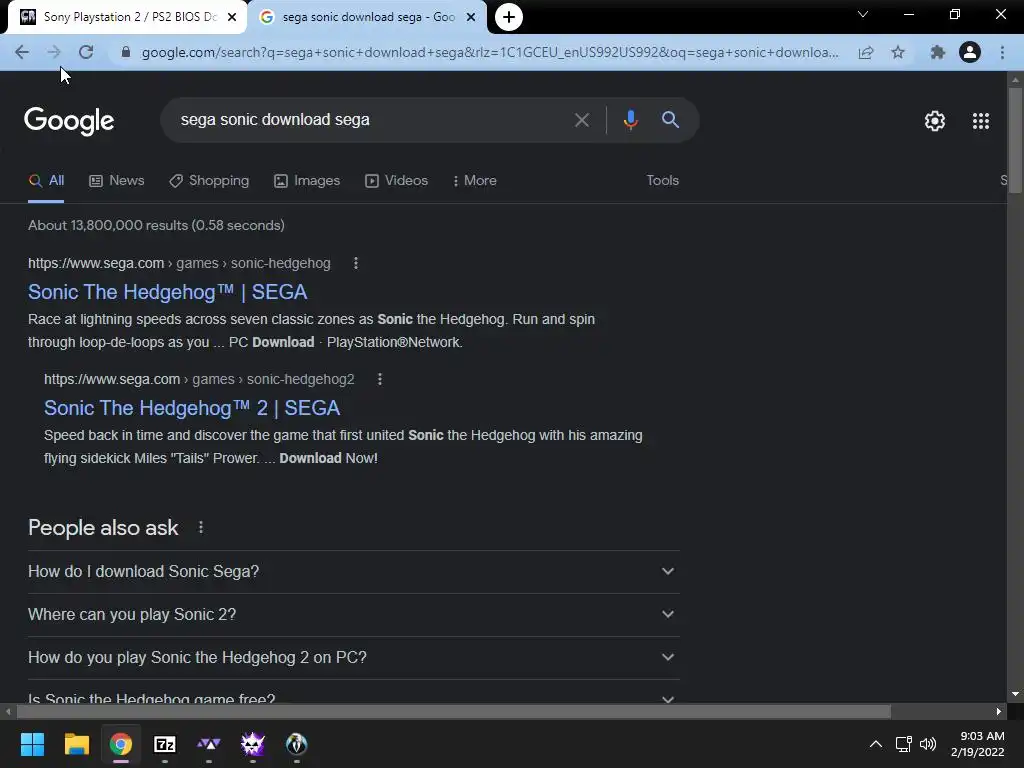Open search Tools options

[662, 180]
